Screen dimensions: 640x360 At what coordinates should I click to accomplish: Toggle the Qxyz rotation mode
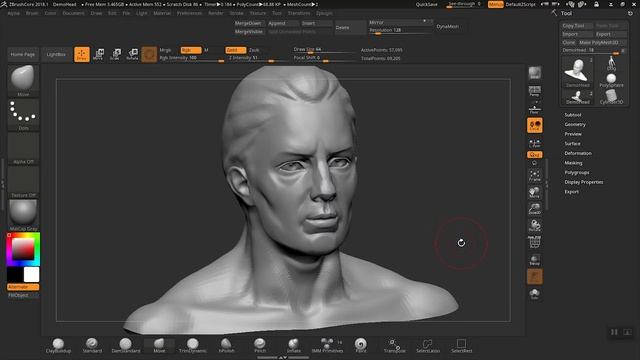pos(534,155)
